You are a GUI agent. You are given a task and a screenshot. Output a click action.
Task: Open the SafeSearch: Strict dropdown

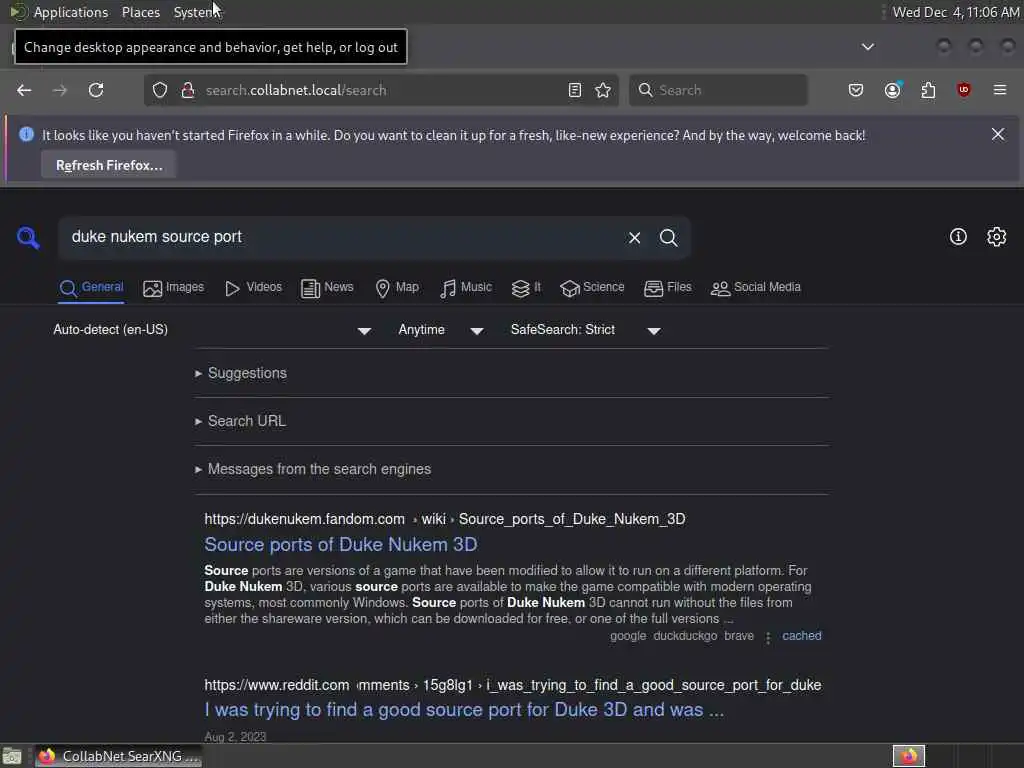click(586, 330)
